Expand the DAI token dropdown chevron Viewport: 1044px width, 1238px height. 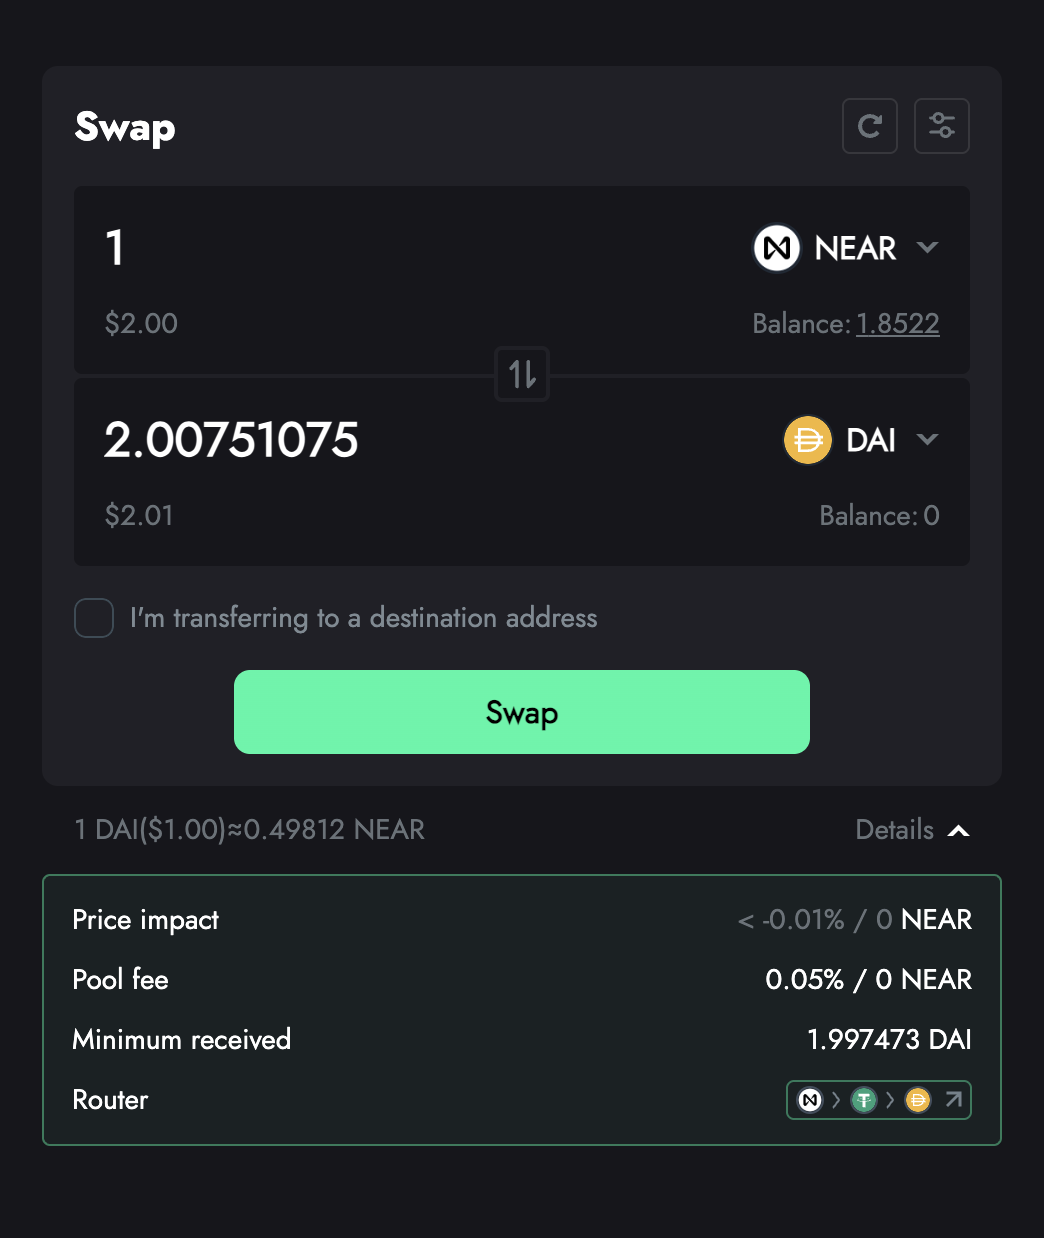click(x=928, y=440)
